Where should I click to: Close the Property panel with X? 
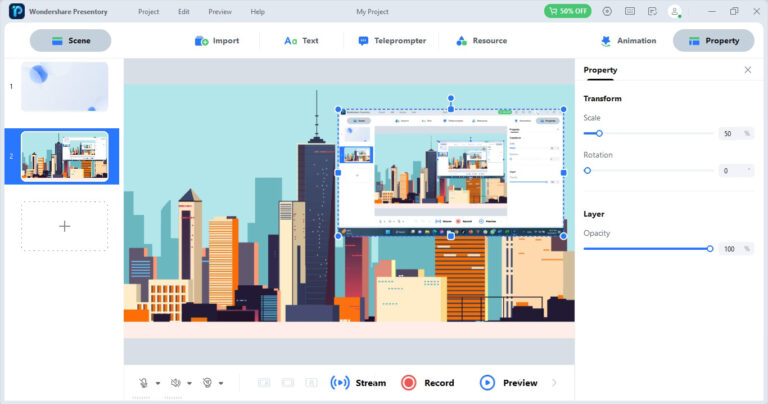point(747,70)
